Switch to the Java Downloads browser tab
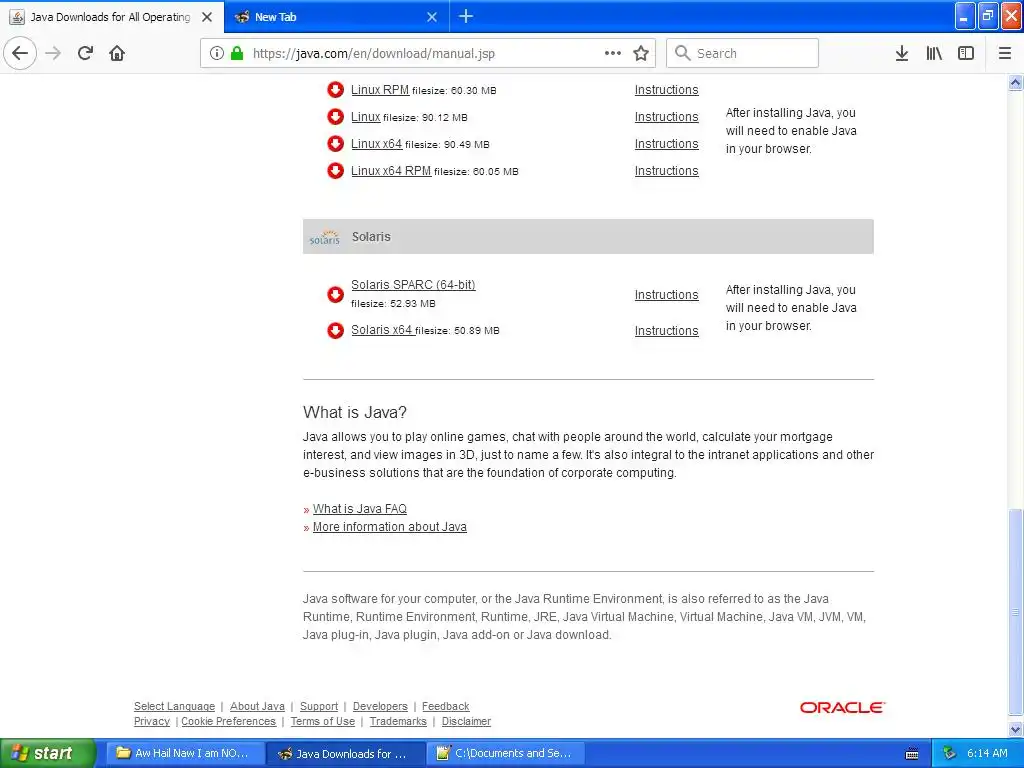 tap(112, 17)
